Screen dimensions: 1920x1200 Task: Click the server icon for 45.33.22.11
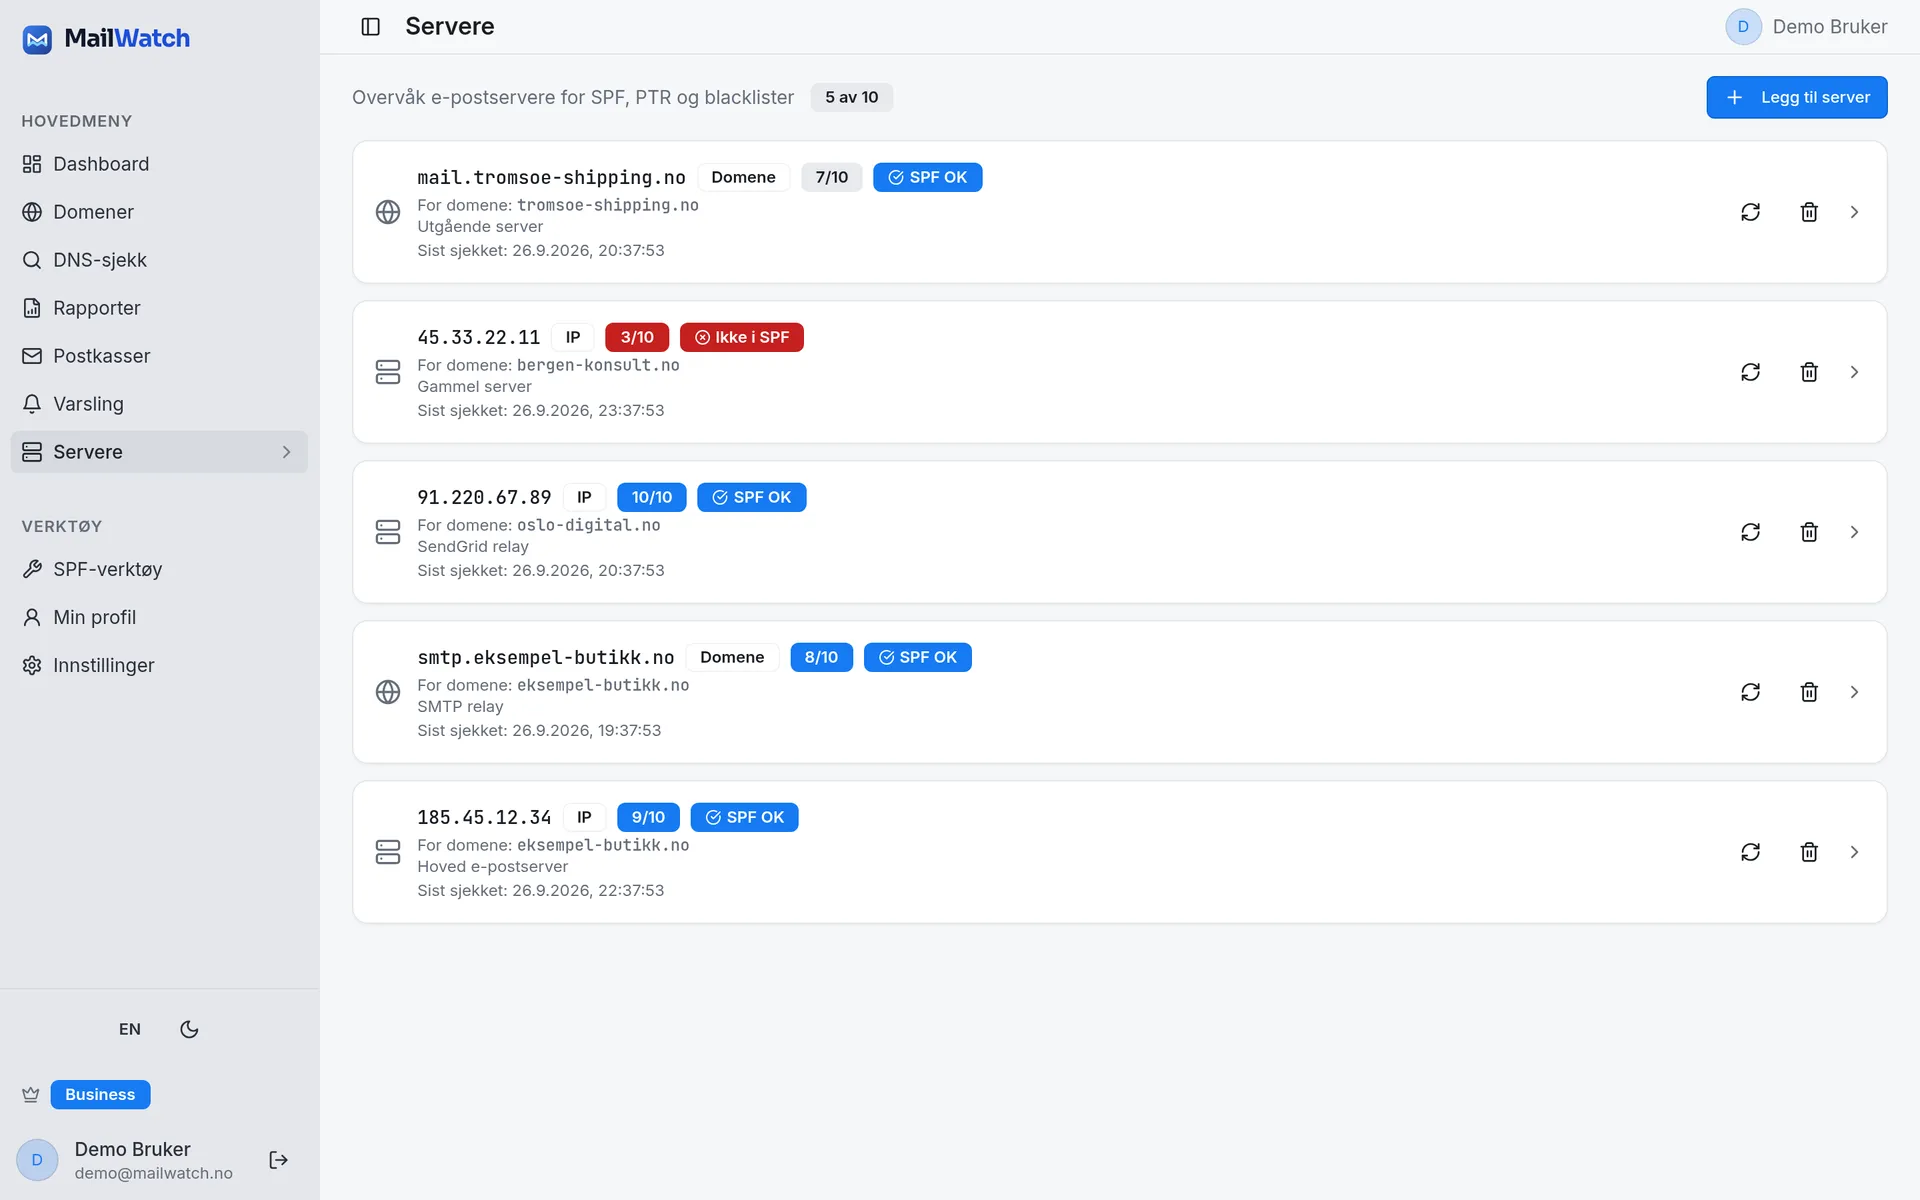click(388, 372)
